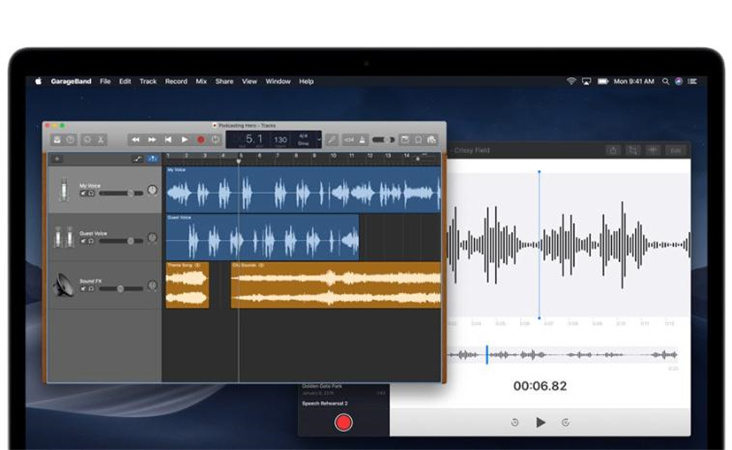The width and height of the screenshot is (732, 450).
Task: Toggle the Metronome button
Action: tap(362, 140)
